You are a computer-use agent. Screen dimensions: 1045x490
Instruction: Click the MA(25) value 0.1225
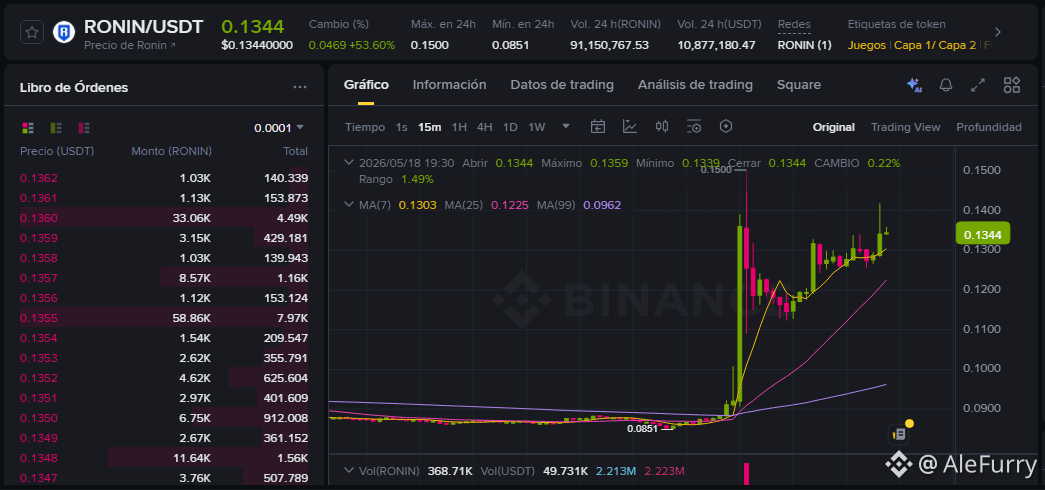point(509,205)
